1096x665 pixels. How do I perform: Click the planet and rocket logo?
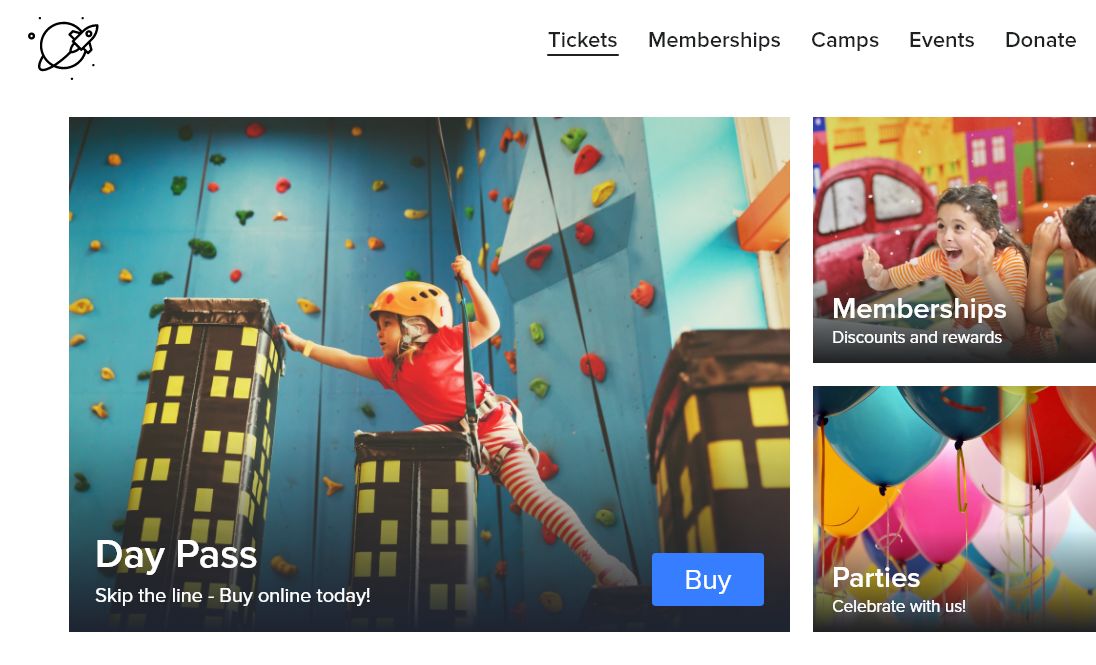(64, 46)
